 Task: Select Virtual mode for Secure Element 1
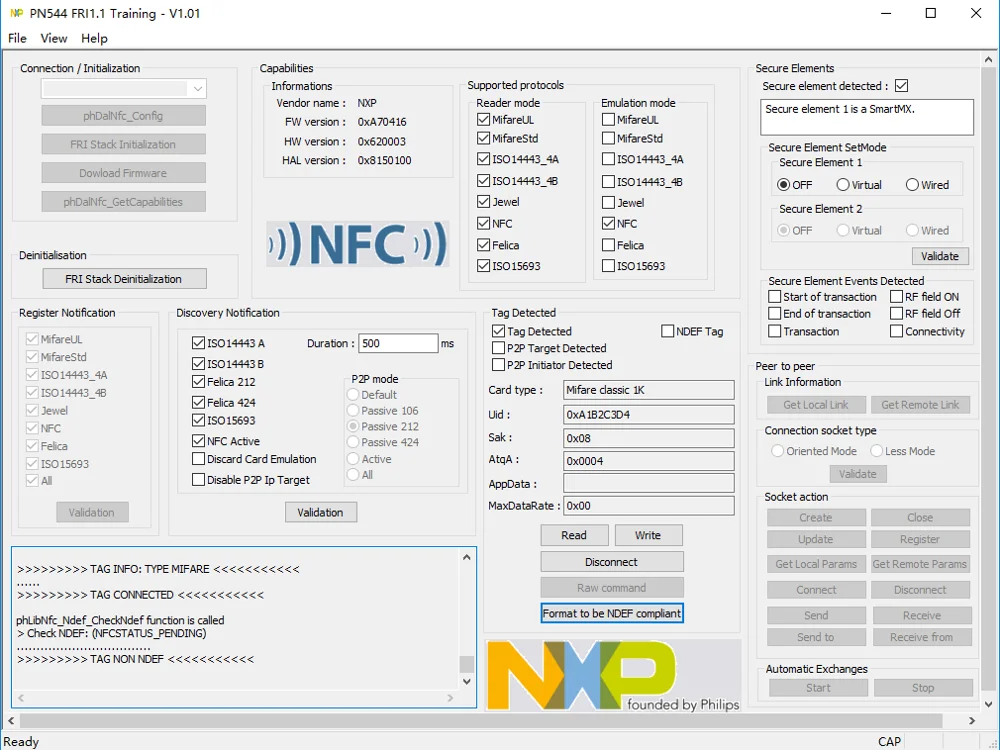[x=843, y=185]
